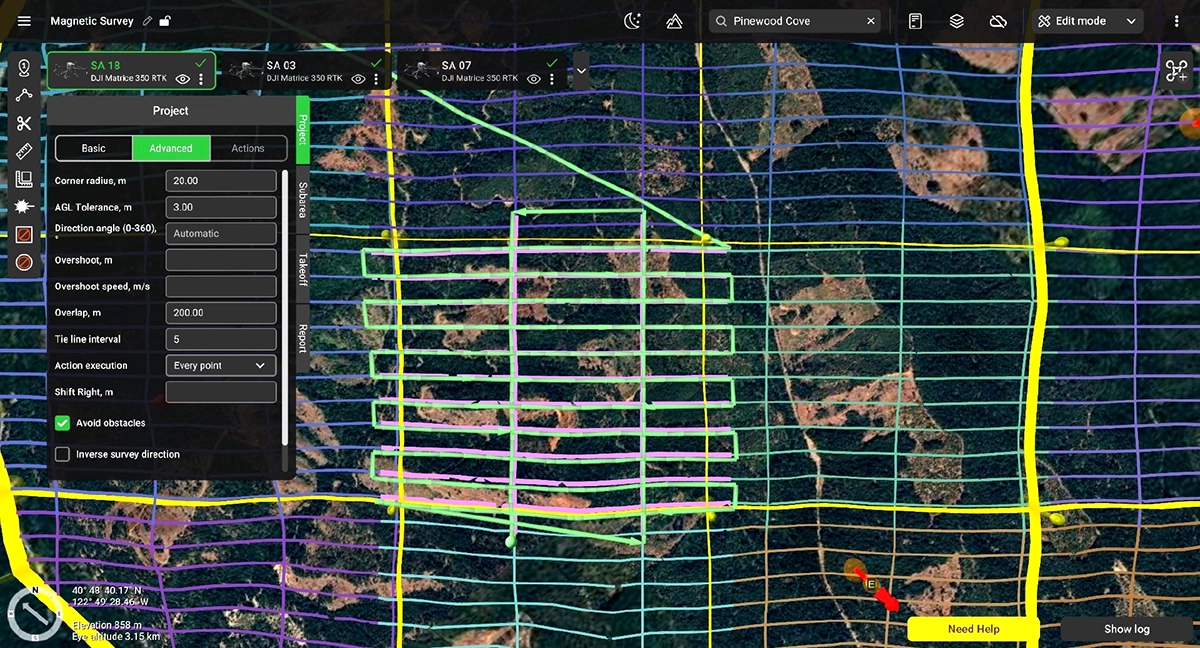This screenshot has width=1200, height=648.
Task: Open the Action execution Every point dropdown
Action: [220, 366]
